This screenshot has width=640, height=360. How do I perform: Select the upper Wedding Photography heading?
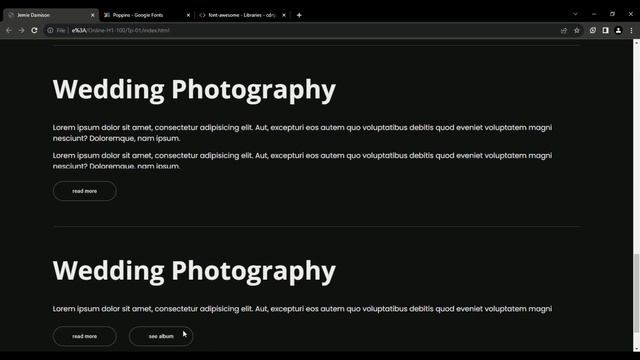pos(194,90)
